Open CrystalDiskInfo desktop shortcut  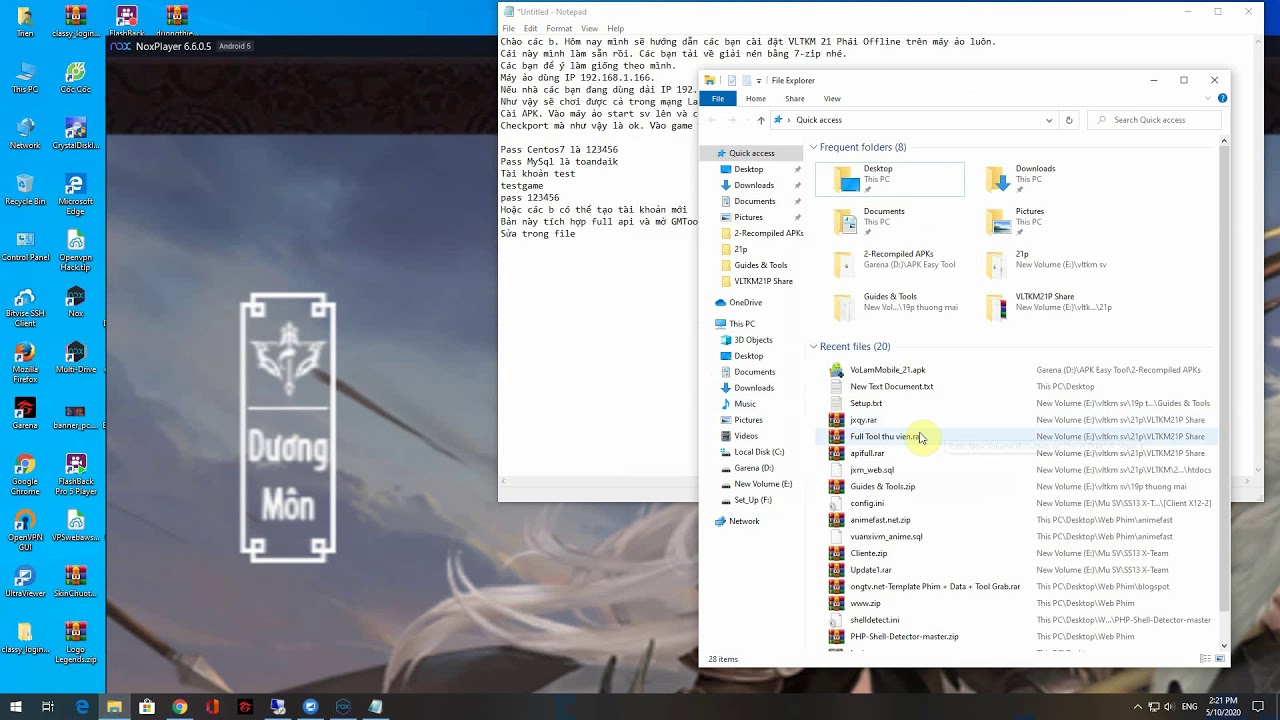click(x=75, y=131)
